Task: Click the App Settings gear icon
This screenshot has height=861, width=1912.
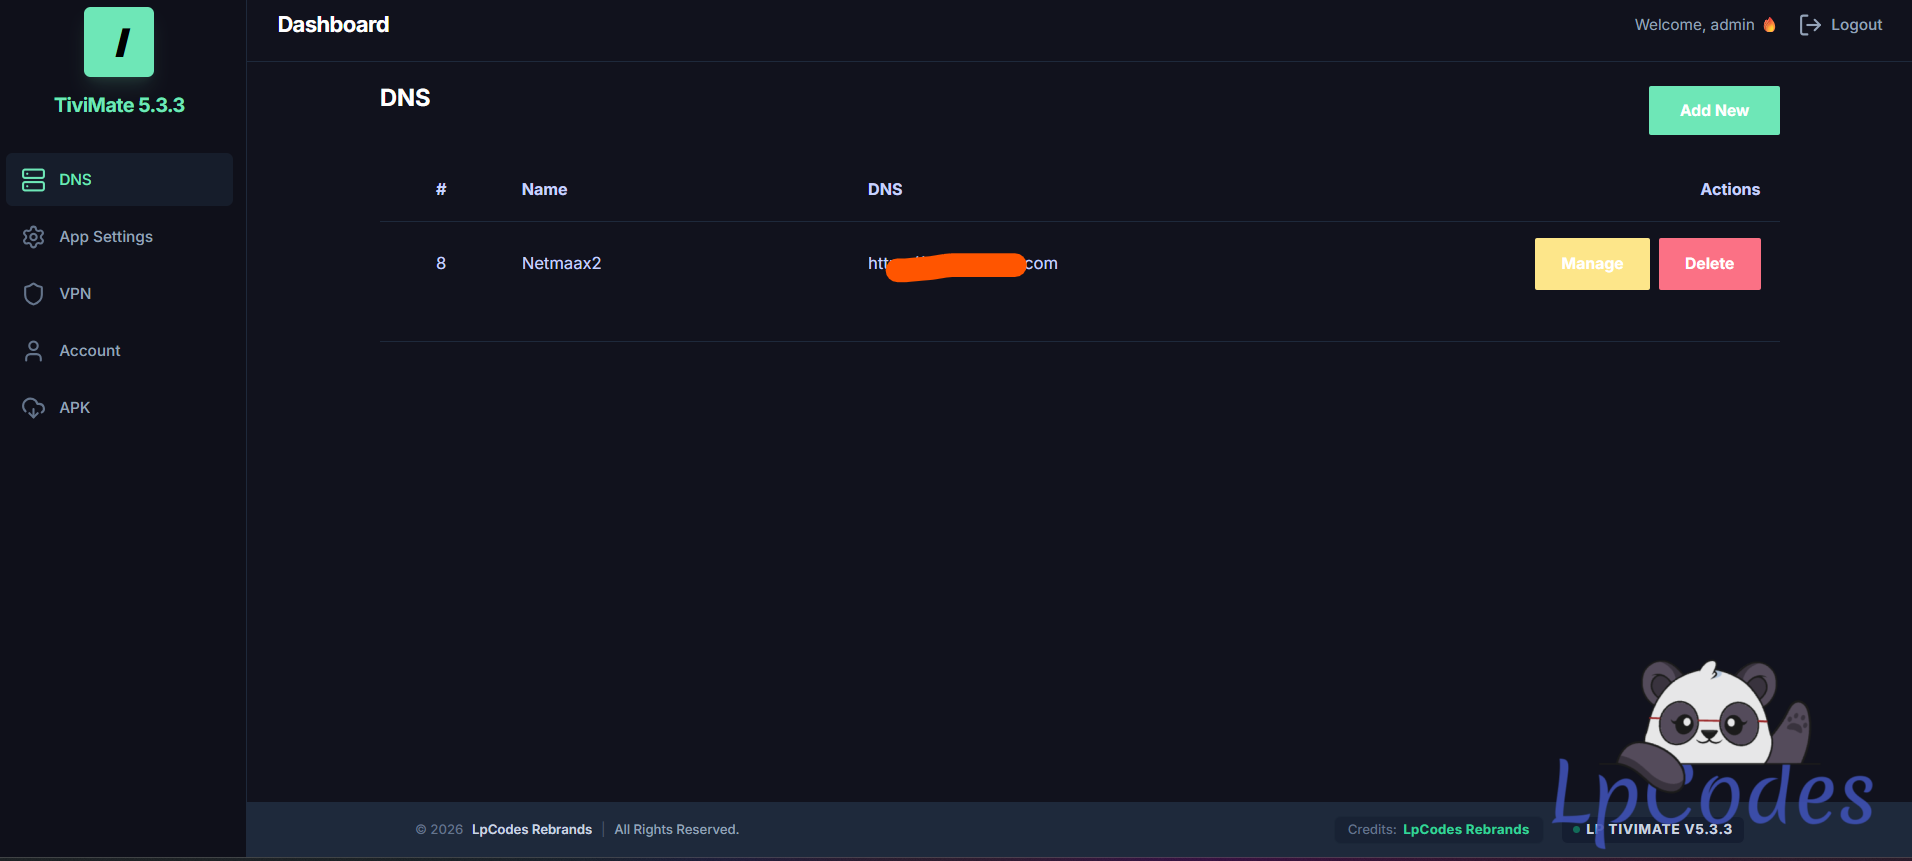Action: tap(33, 237)
